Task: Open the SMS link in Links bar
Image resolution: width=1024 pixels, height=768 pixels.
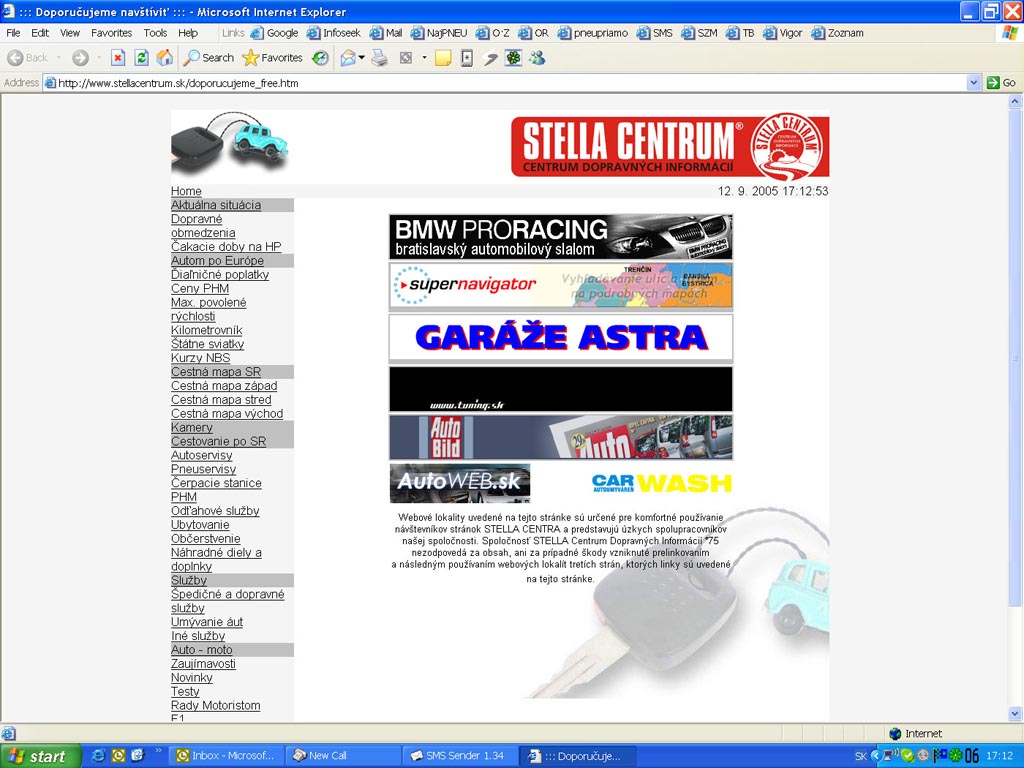Action: (655, 33)
